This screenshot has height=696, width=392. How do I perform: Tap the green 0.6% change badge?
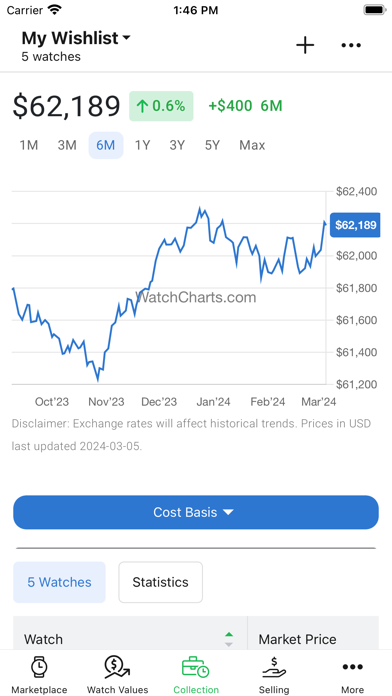[161, 106]
